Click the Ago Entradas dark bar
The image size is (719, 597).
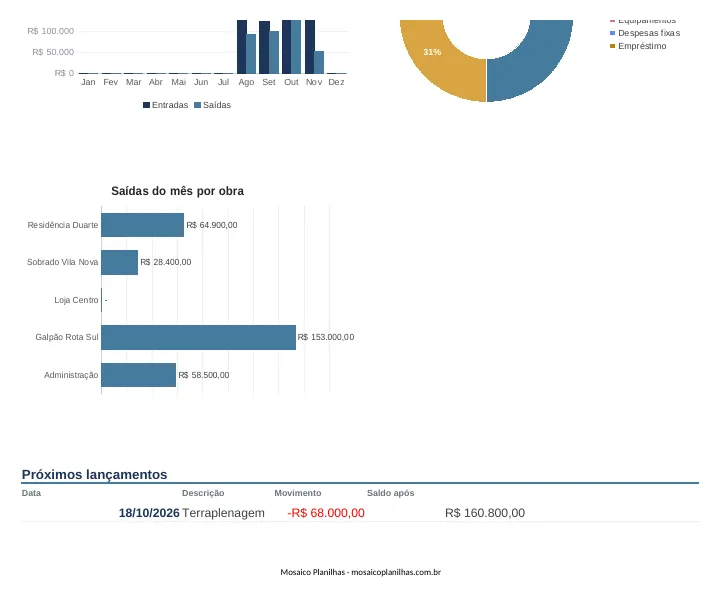click(242, 46)
